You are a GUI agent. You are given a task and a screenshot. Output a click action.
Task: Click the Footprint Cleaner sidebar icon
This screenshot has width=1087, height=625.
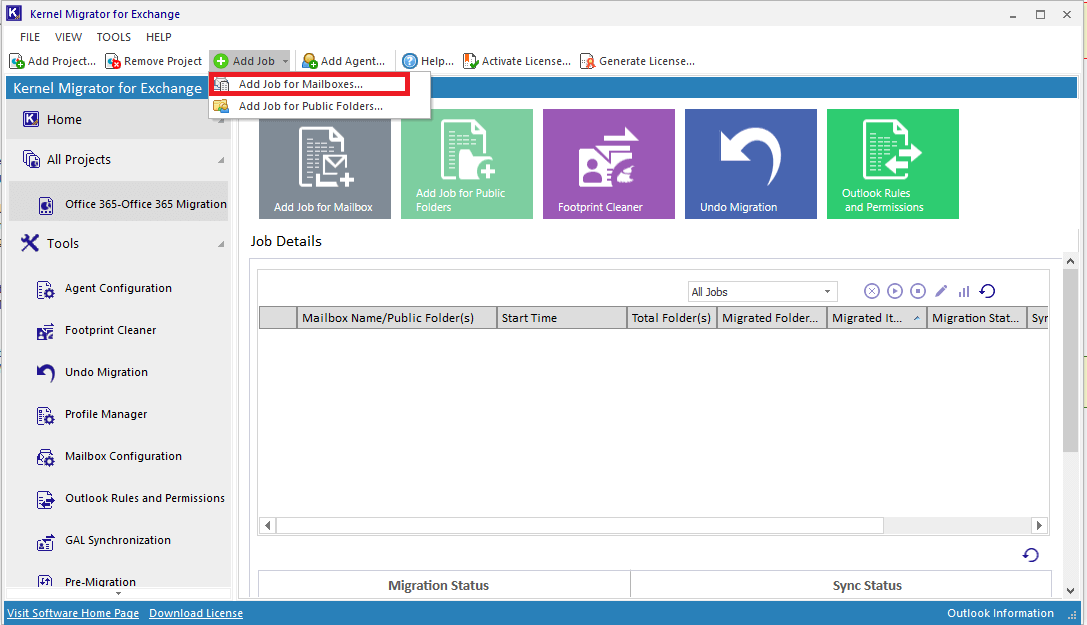[45, 331]
